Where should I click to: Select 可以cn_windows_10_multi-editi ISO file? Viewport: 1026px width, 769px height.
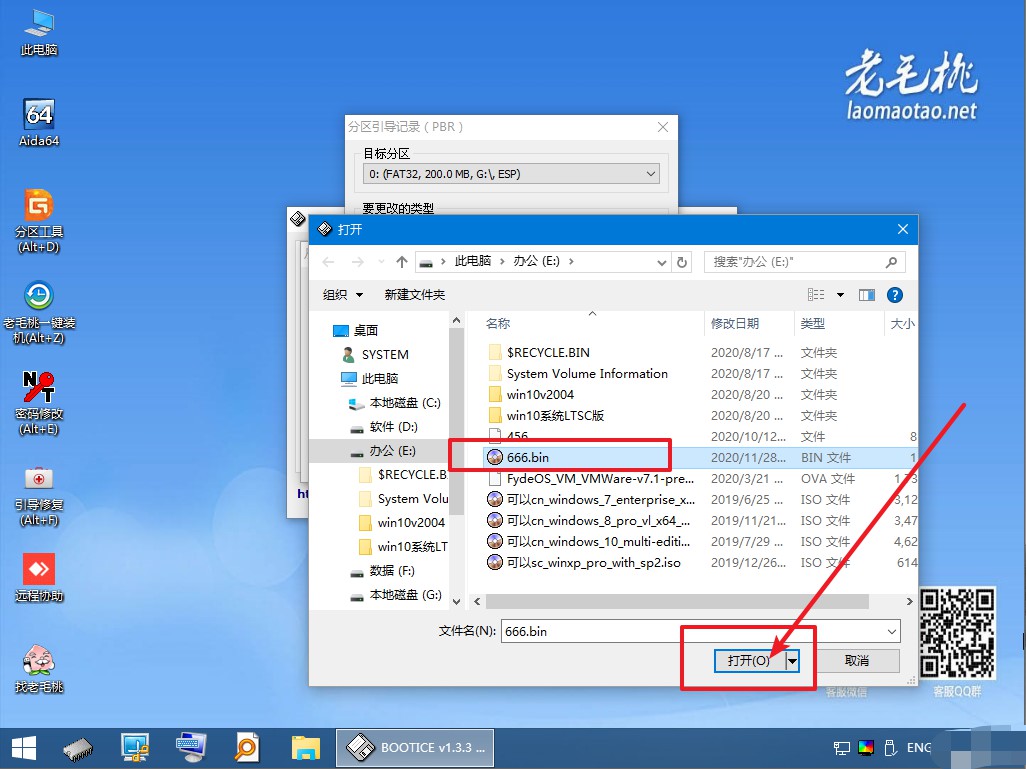pyautogui.click(x=598, y=541)
